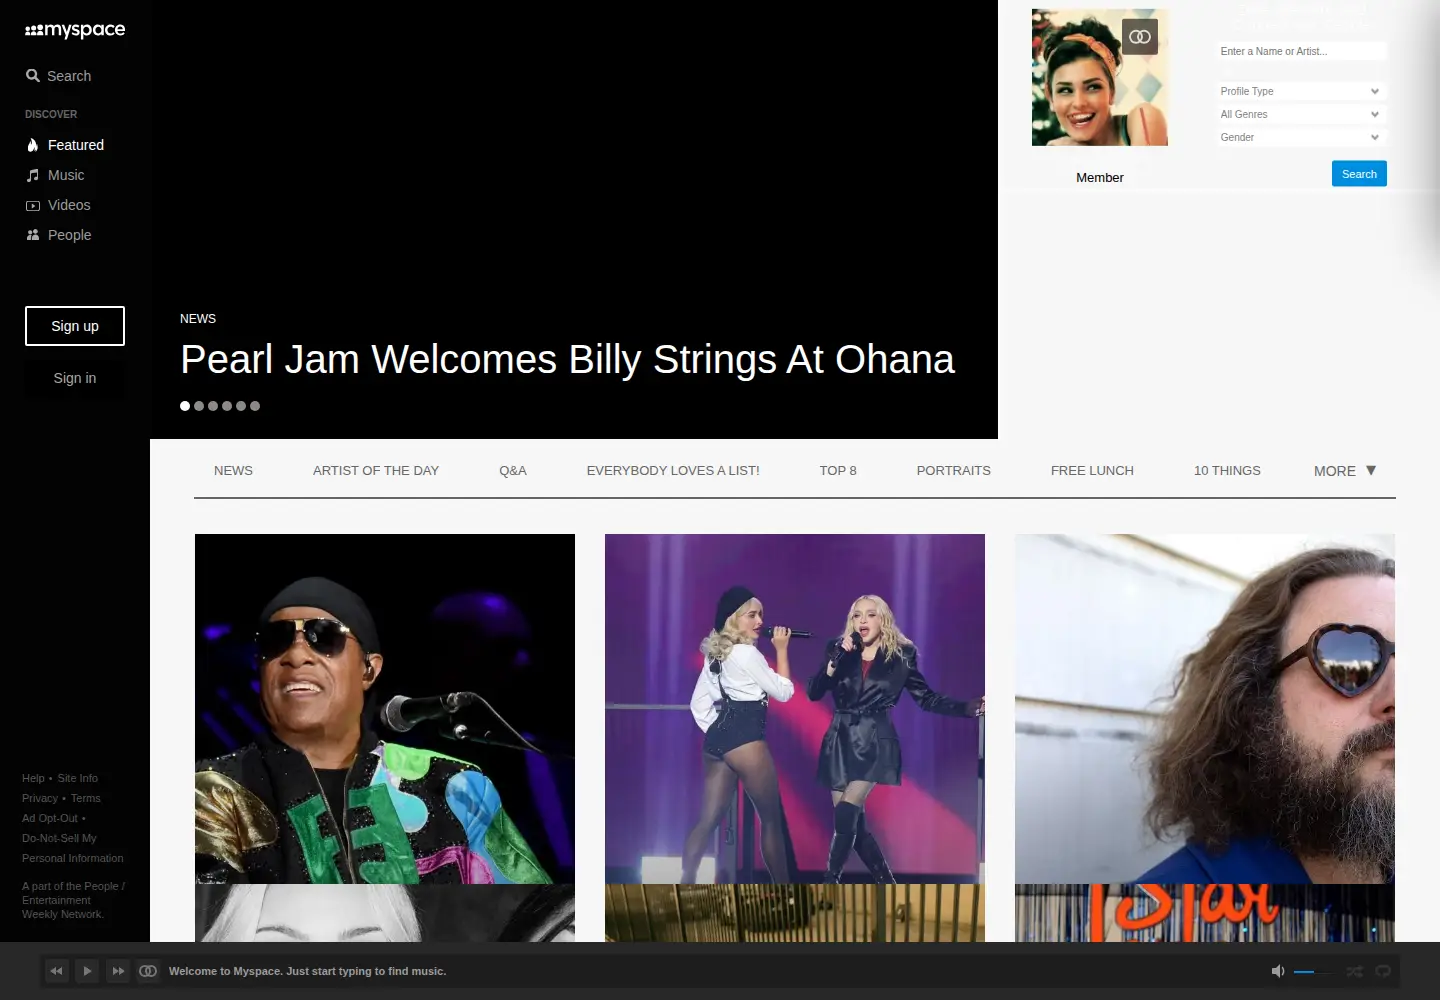Open the Gender dropdown
1440x1000 pixels.
click(1301, 137)
